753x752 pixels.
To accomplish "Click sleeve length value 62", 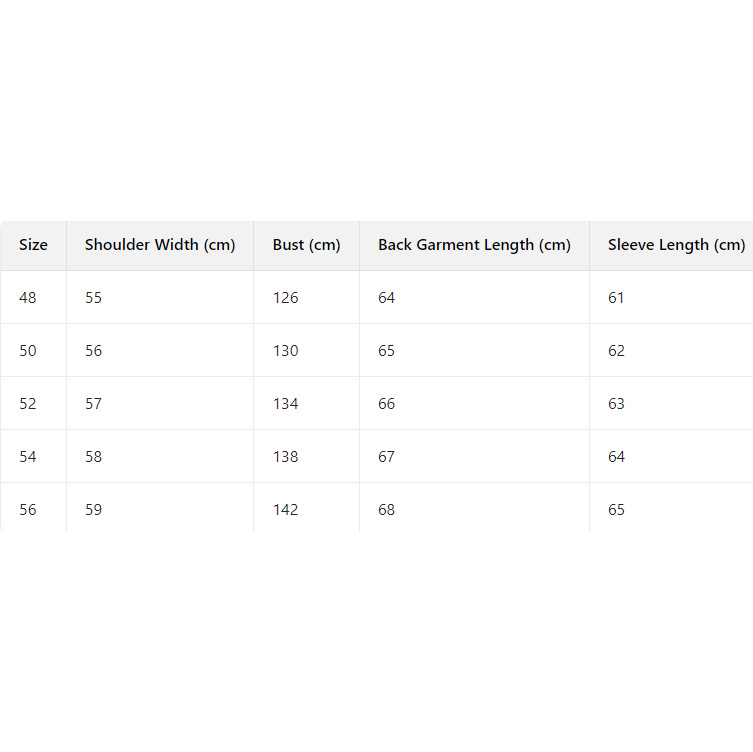I will [616, 351].
